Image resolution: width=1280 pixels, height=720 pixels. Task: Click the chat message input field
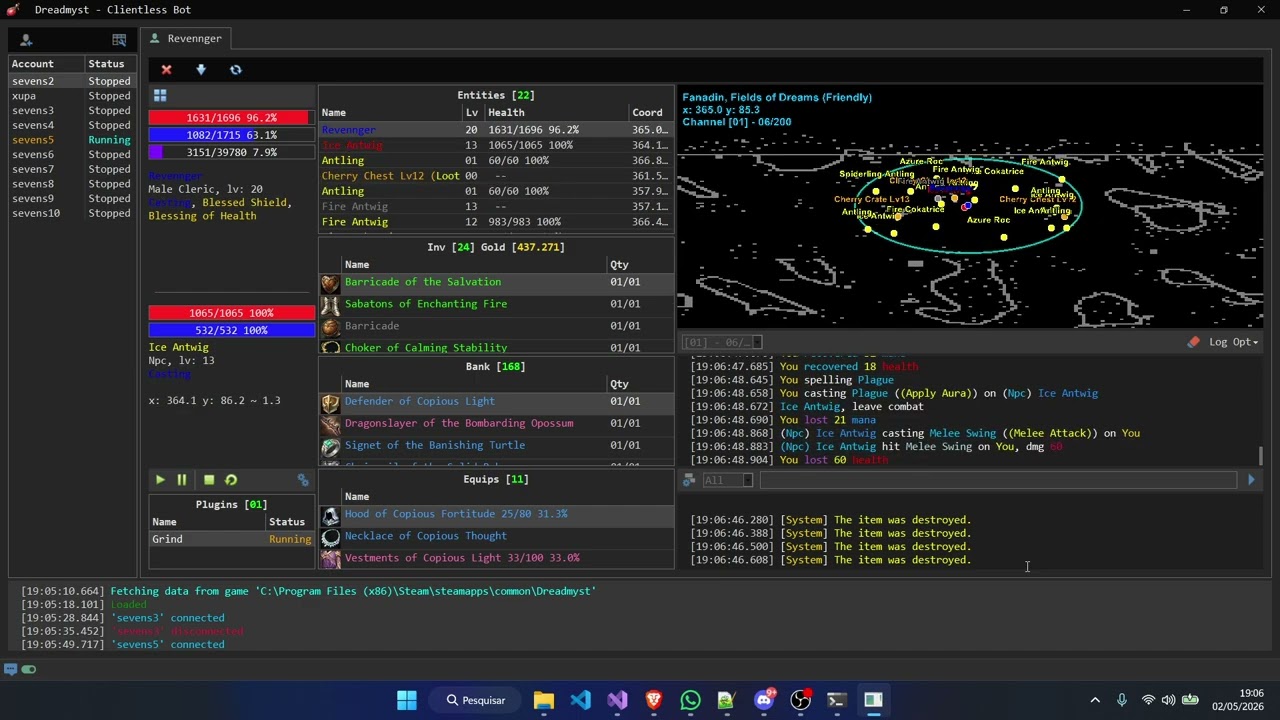[x=998, y=480]
